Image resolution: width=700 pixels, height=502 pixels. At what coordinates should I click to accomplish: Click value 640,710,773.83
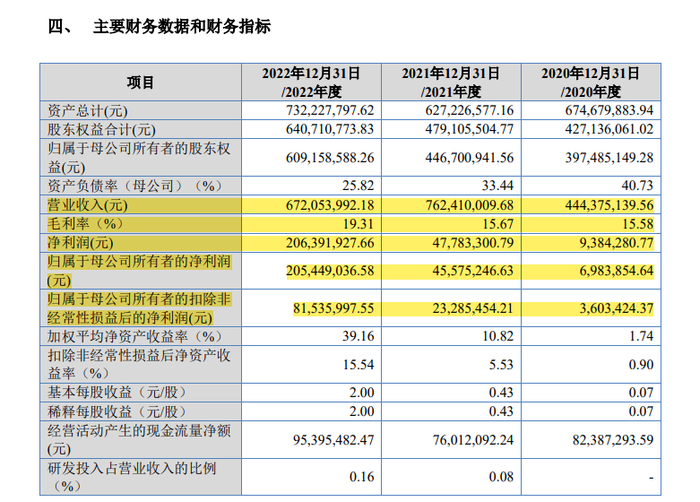point(330,129)
